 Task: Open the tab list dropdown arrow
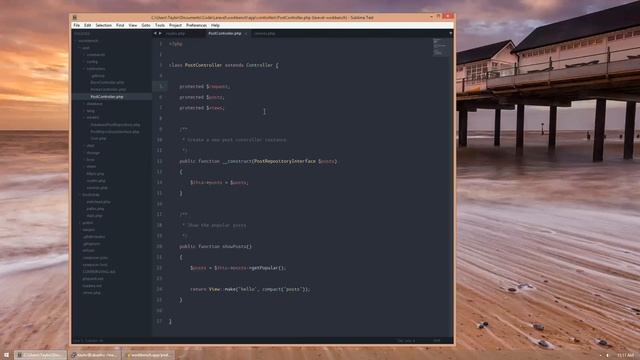(451, 33)
